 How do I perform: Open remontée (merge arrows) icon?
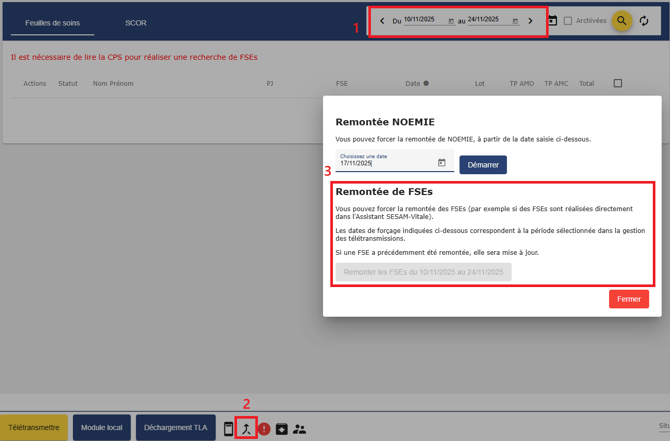click(x=246, y=429)
